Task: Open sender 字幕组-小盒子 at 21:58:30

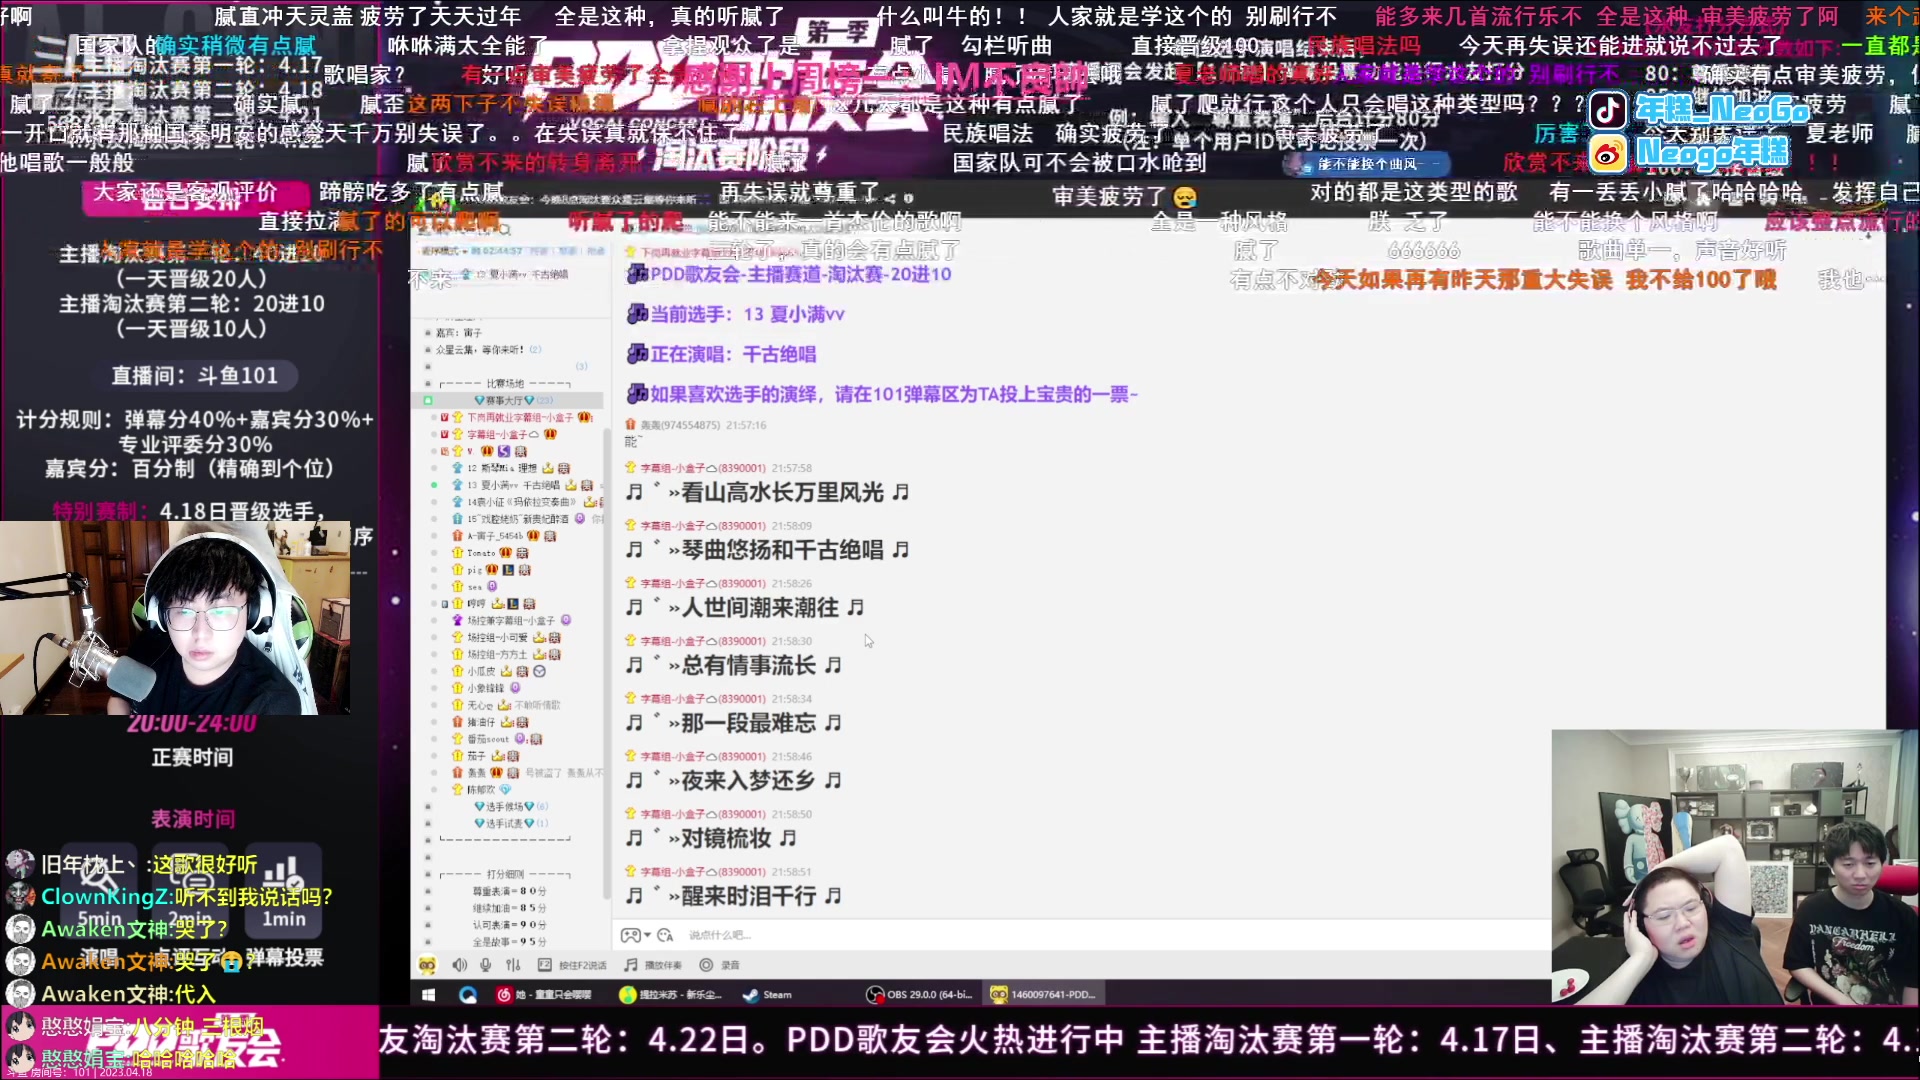Action: [702, 641]
